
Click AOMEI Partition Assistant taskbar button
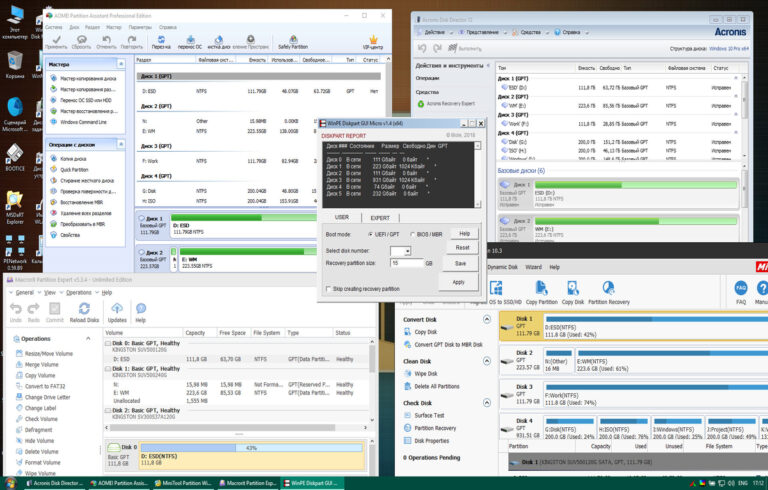click(x=120, y=483)
